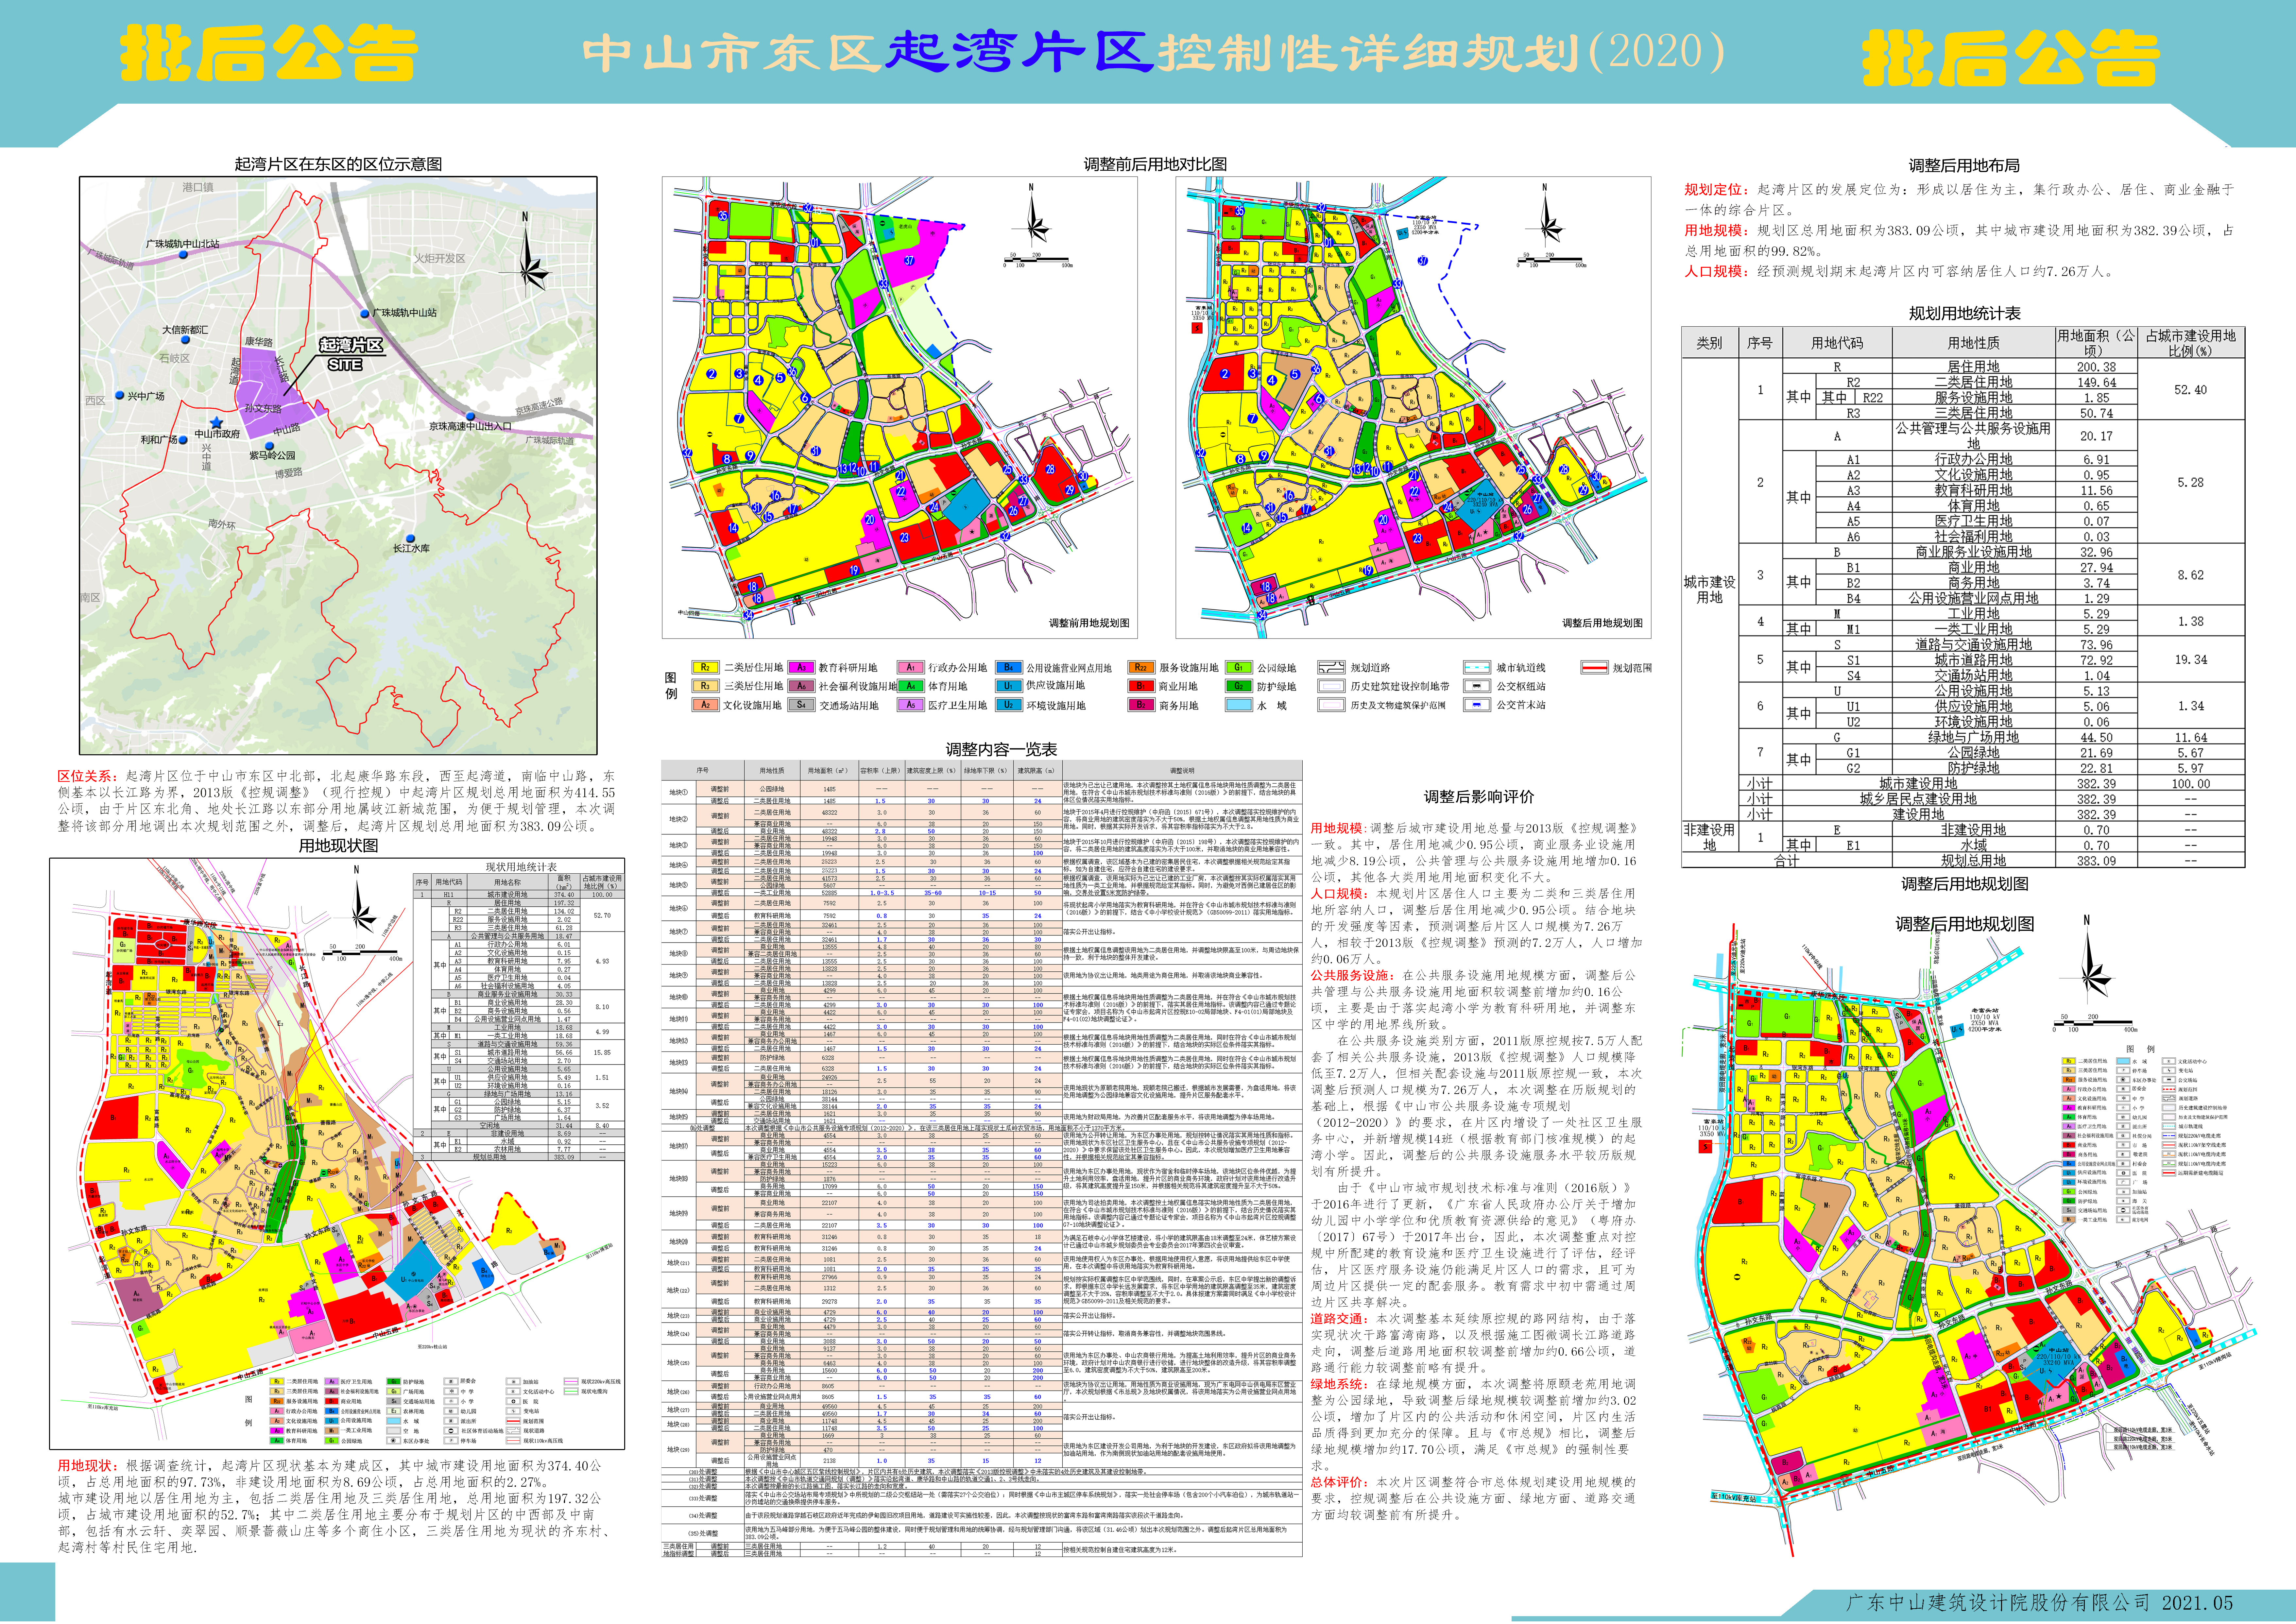The image size is (2296, 1624).
Task: Click the 用地现状图 heading
Action: click(338, 845)
